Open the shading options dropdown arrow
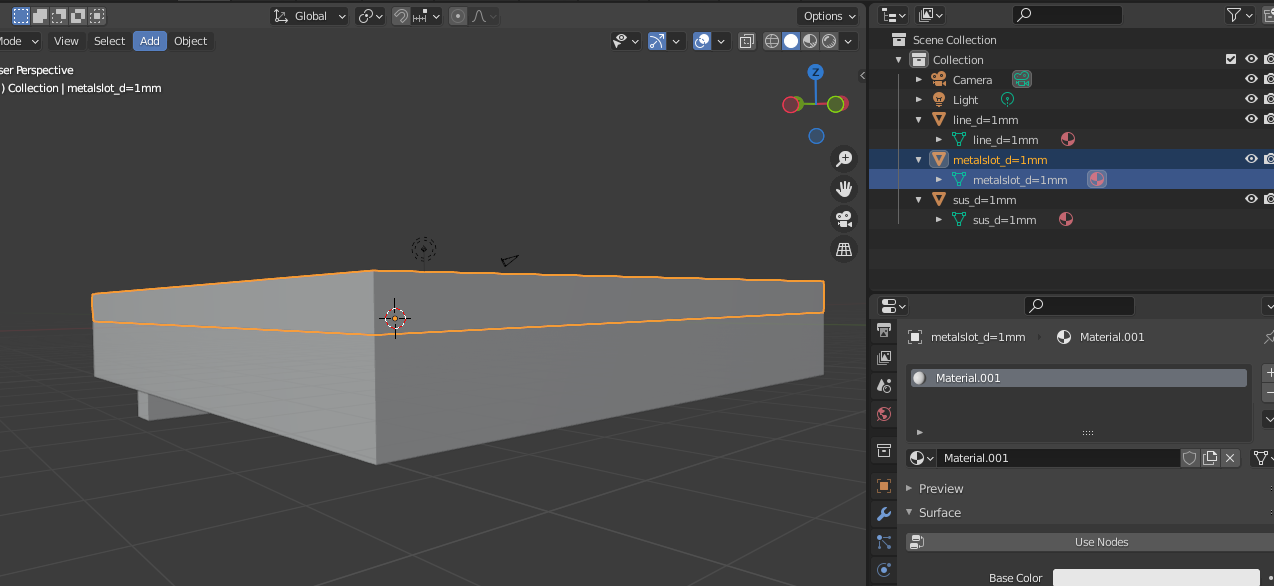 (x=850, y=41)
